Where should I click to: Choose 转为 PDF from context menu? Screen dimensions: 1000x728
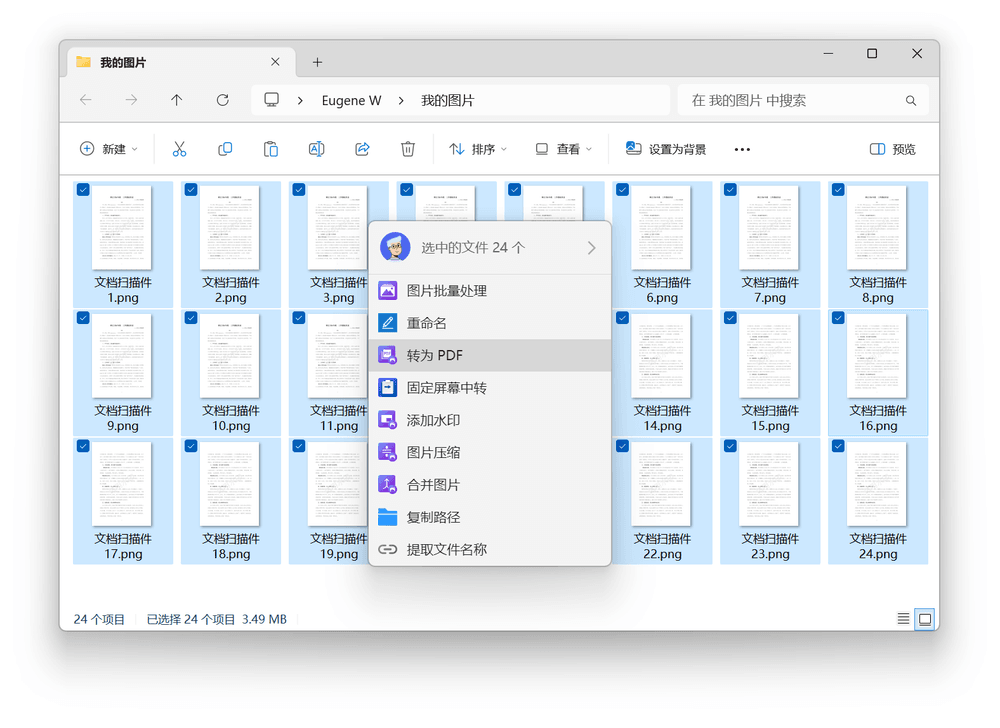pyautogui.click(x=490, y=355)
